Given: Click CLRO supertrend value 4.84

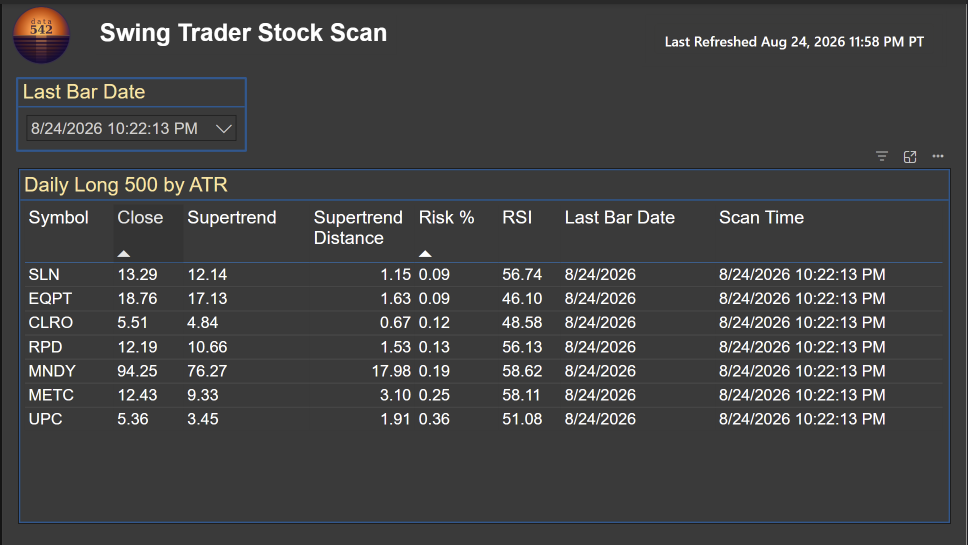Looking at the screenshot, I should click(x=202, y=323).
